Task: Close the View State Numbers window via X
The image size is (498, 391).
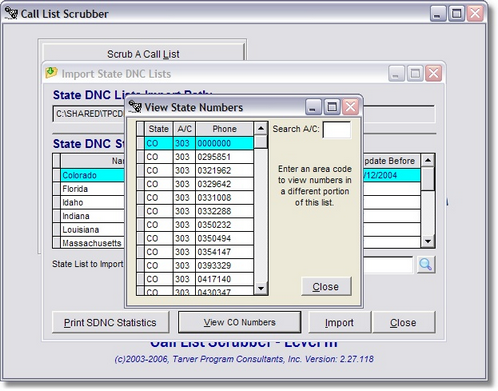Action: tap(350, 107)
